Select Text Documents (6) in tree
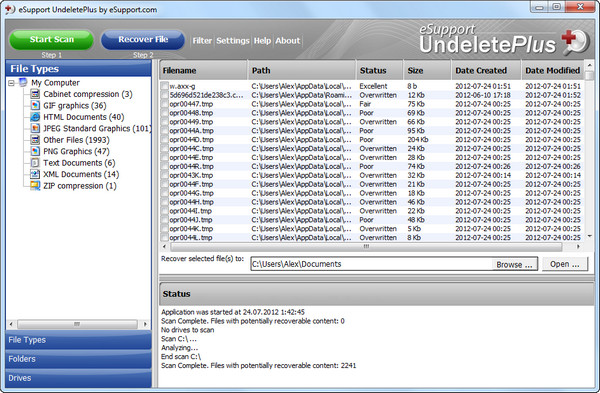Image resolution: width=600 pixels, height=393 pixels. [79, 163]
